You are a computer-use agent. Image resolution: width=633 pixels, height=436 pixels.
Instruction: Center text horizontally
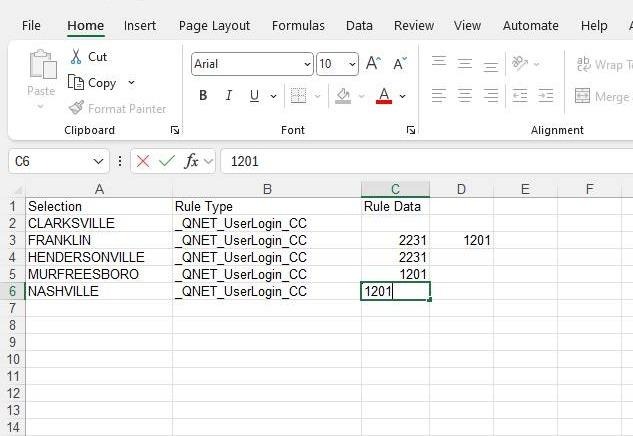pyautogui.click(x=465, y=96)
